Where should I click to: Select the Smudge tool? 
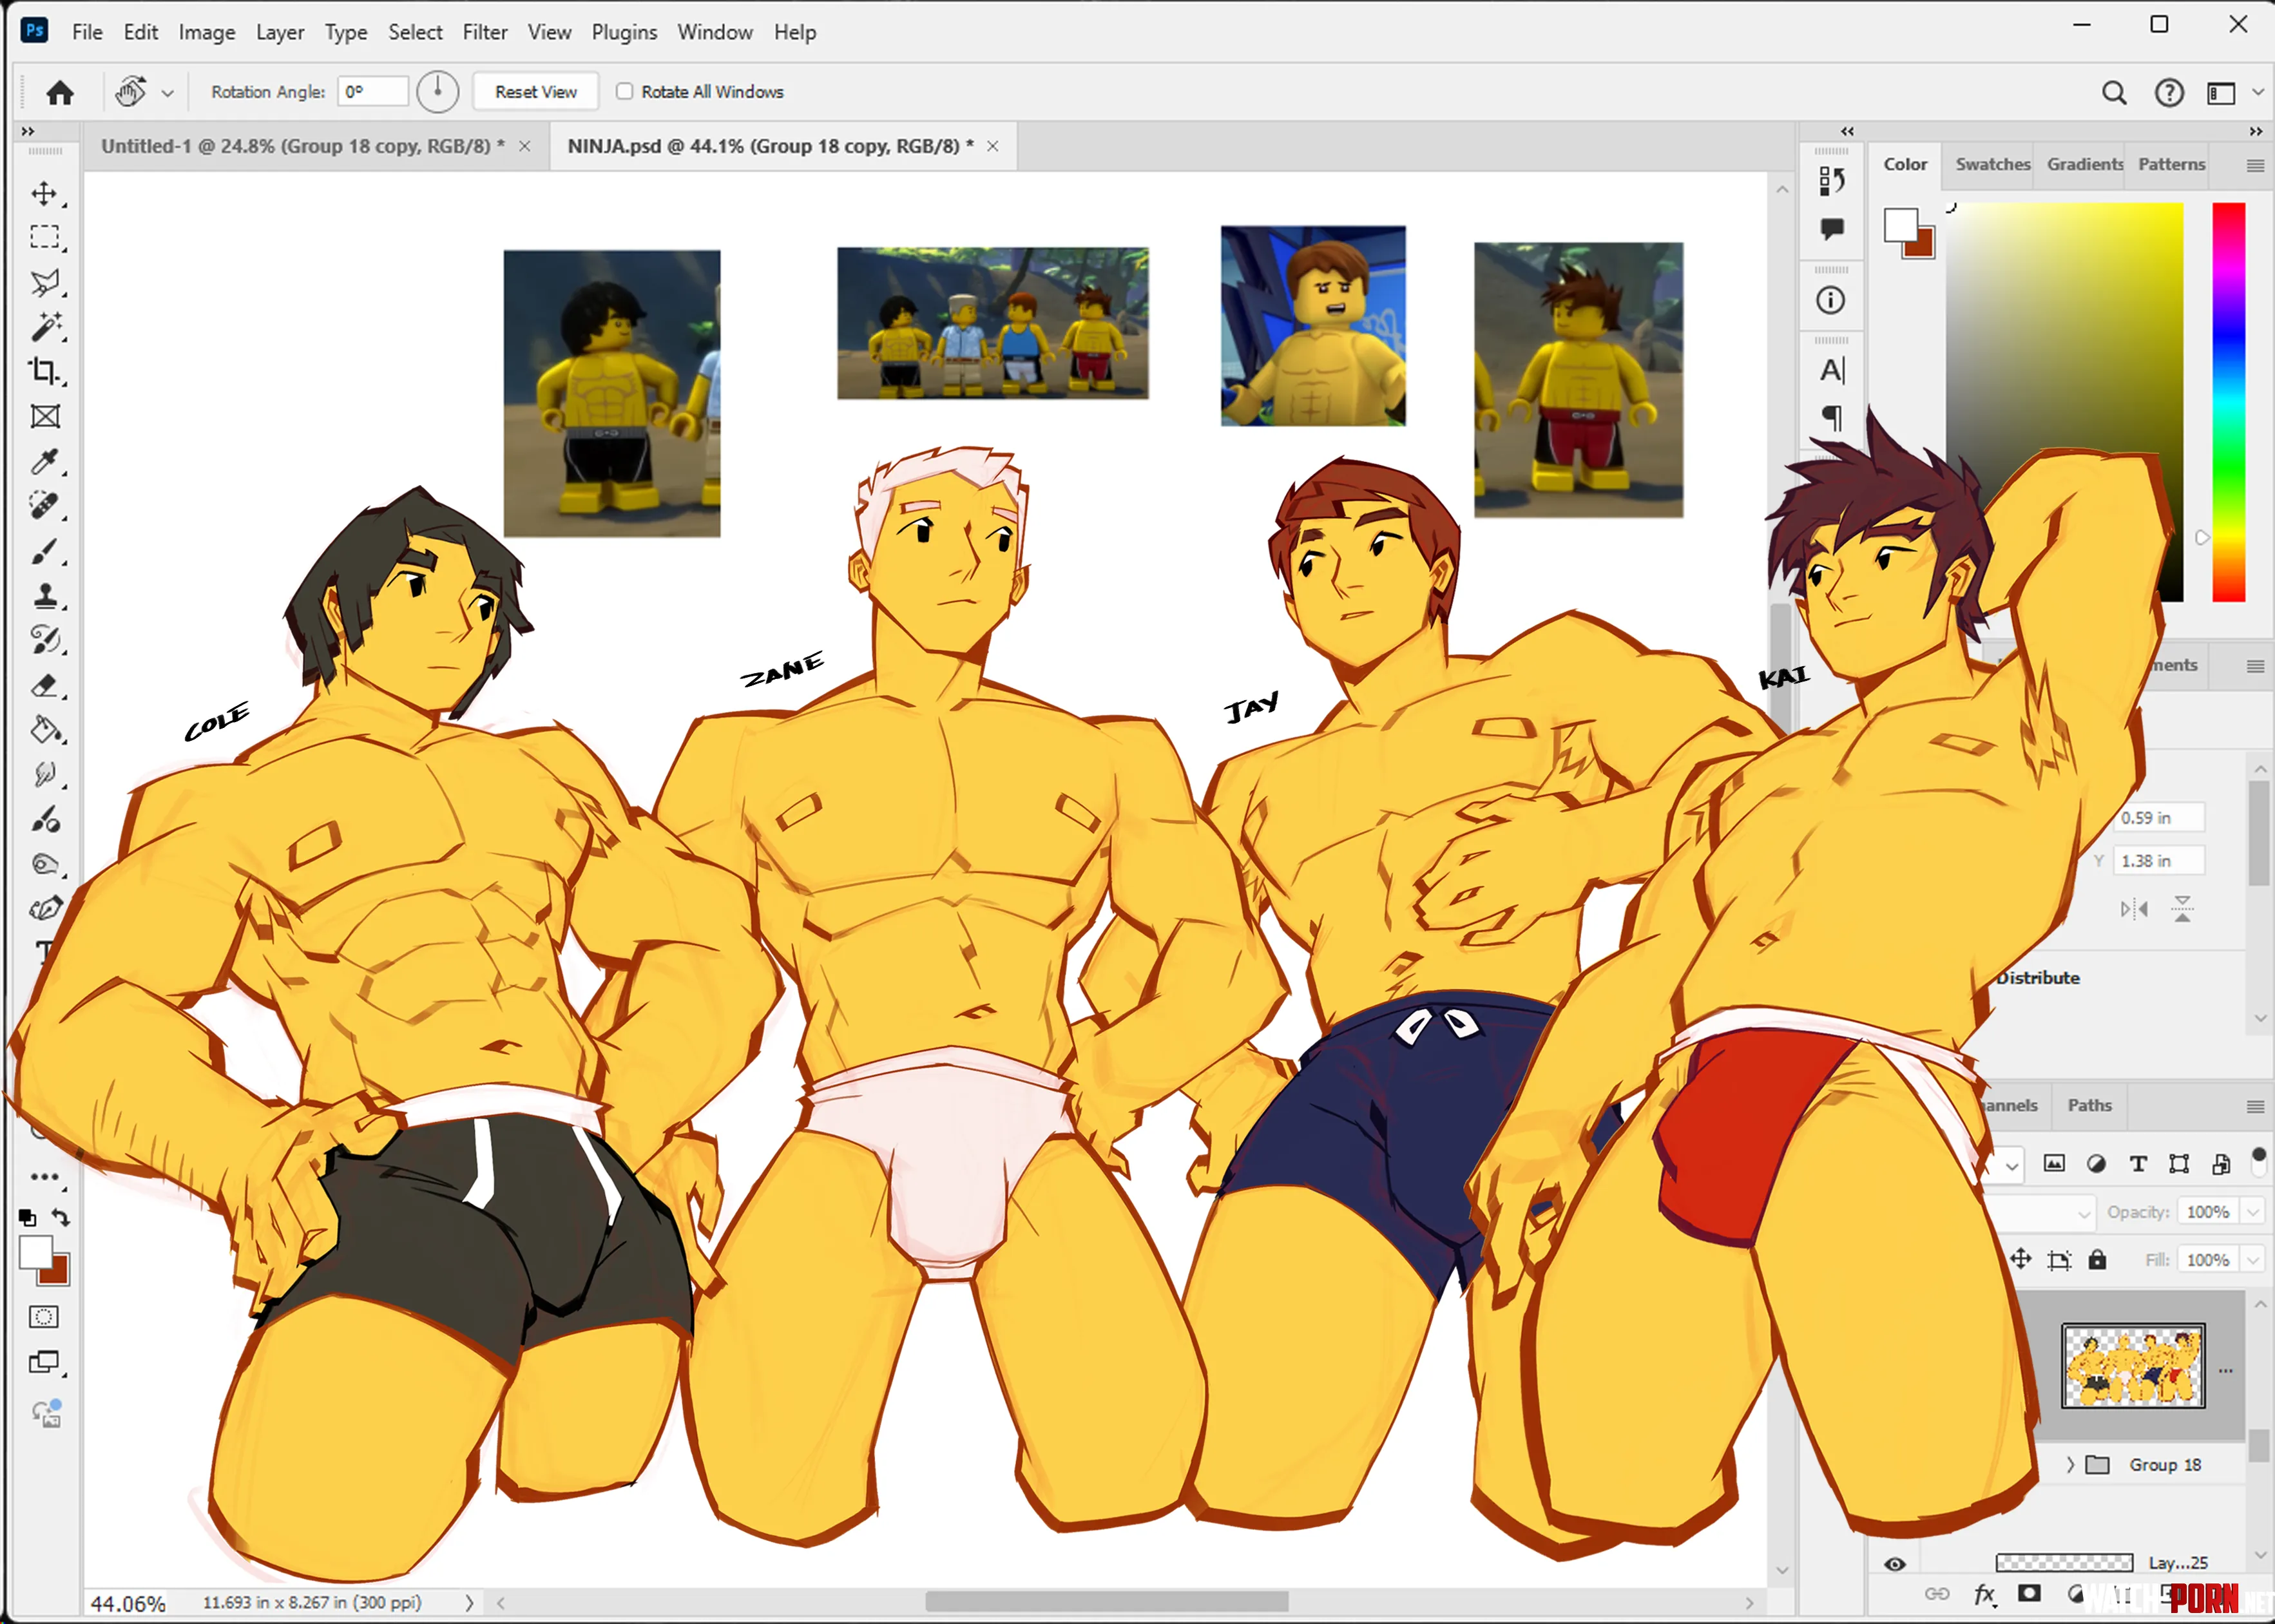pos(44,775)
